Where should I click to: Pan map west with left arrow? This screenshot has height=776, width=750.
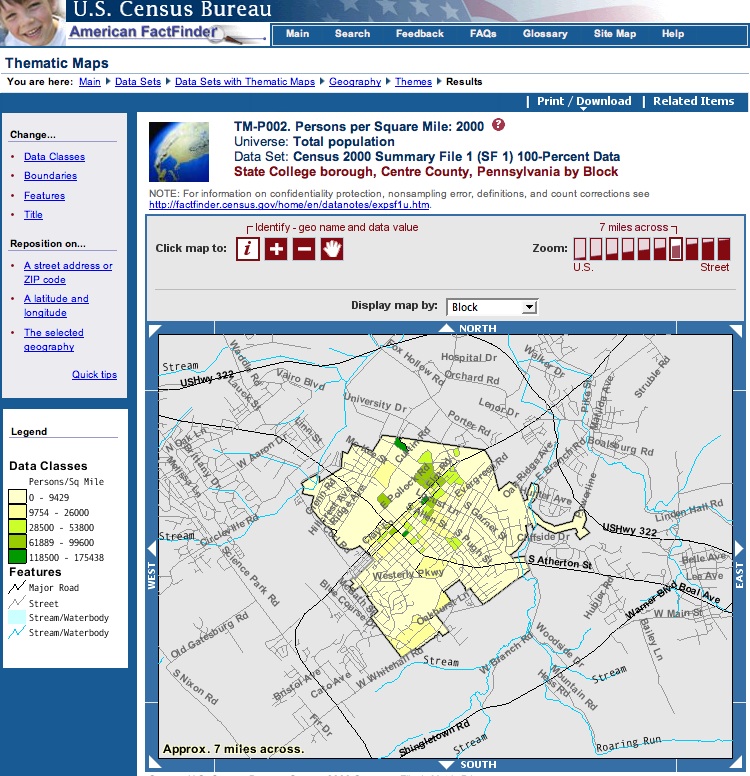[152, 548]
